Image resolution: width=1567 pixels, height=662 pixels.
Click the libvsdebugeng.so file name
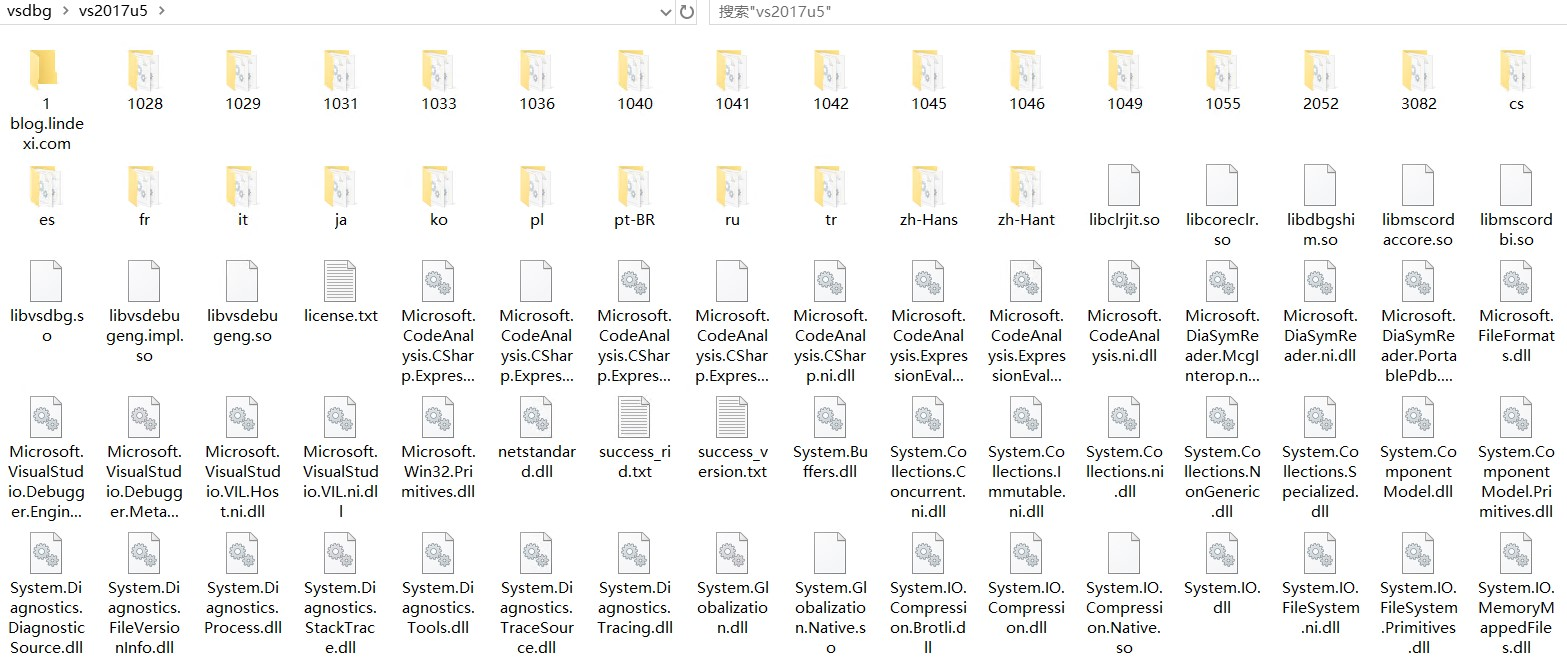243,326
